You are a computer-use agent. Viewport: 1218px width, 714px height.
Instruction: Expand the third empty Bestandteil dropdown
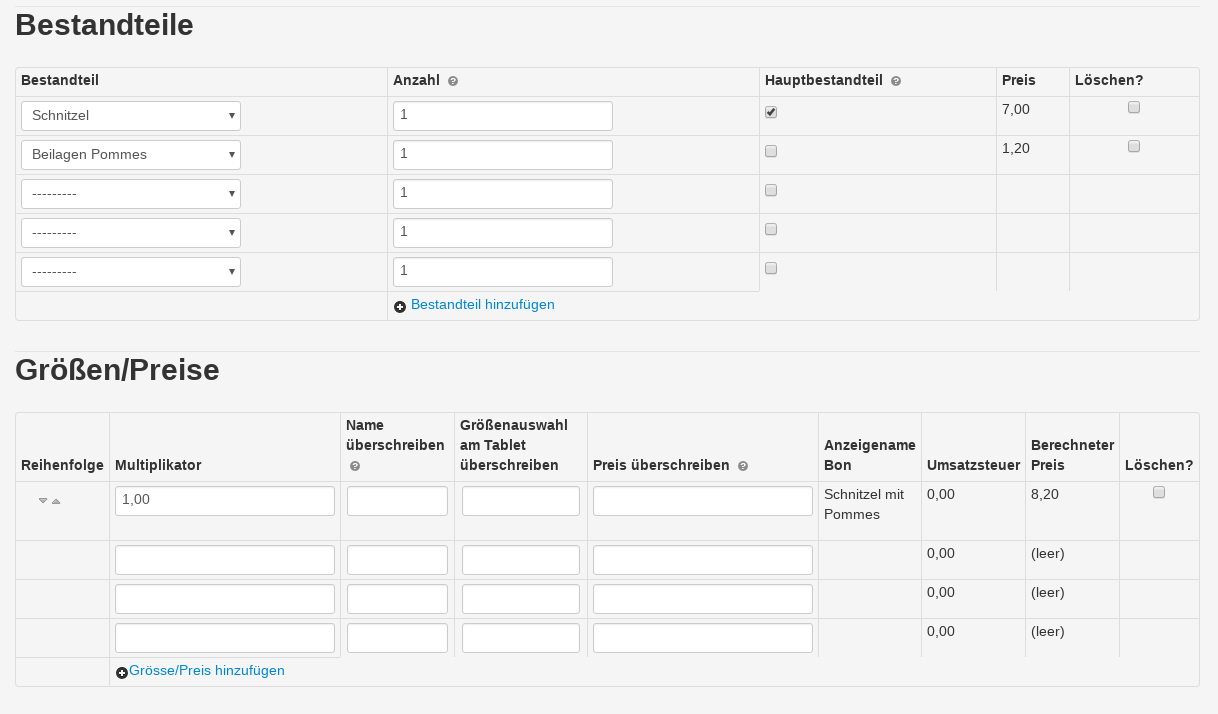pos(131,272)
